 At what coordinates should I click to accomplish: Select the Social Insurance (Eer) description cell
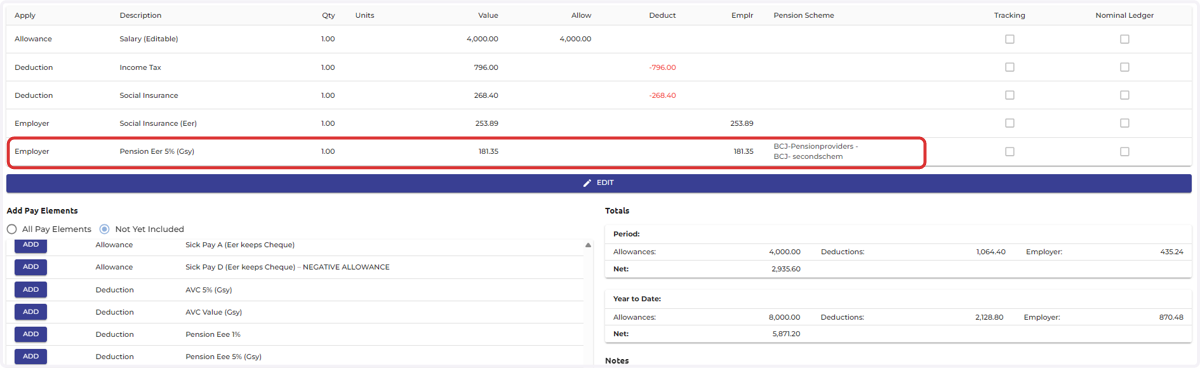(x=158, y=123)
